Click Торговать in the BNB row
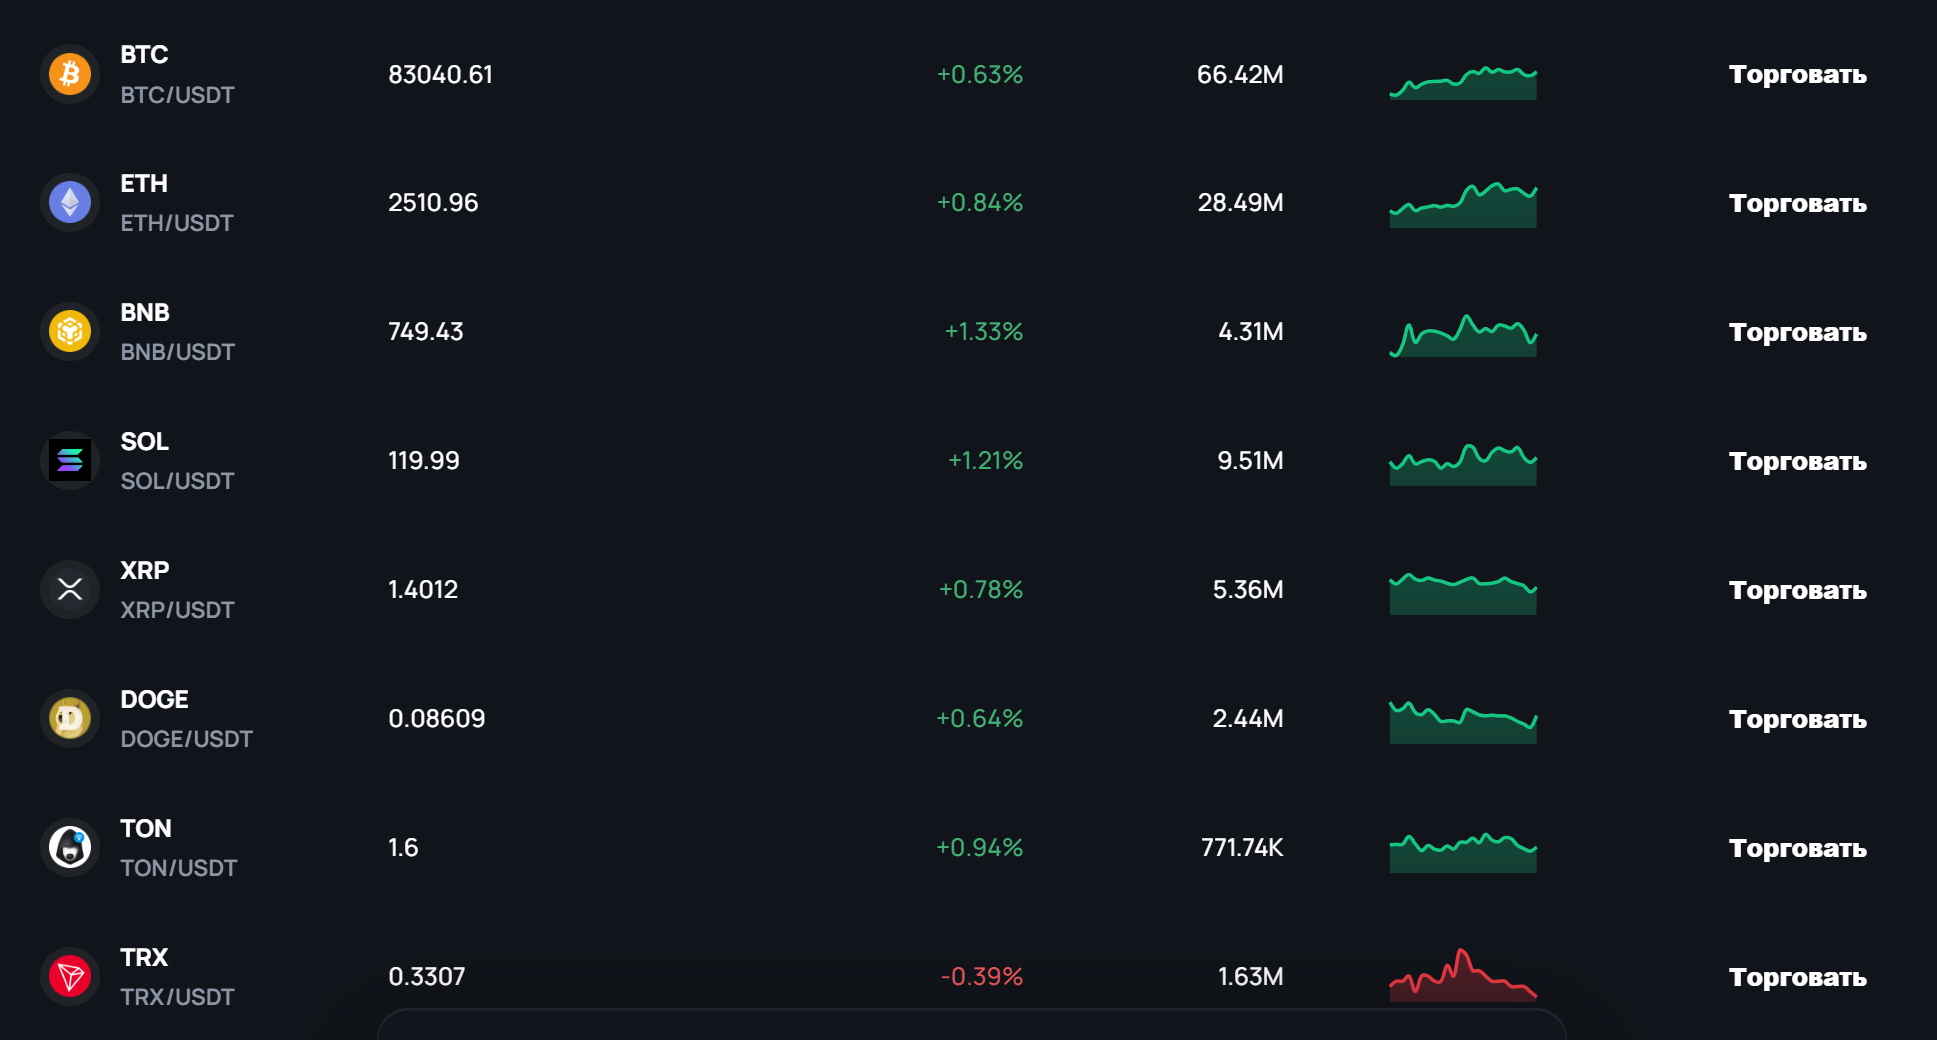 pyautogui.click(x=1797, y=333)
